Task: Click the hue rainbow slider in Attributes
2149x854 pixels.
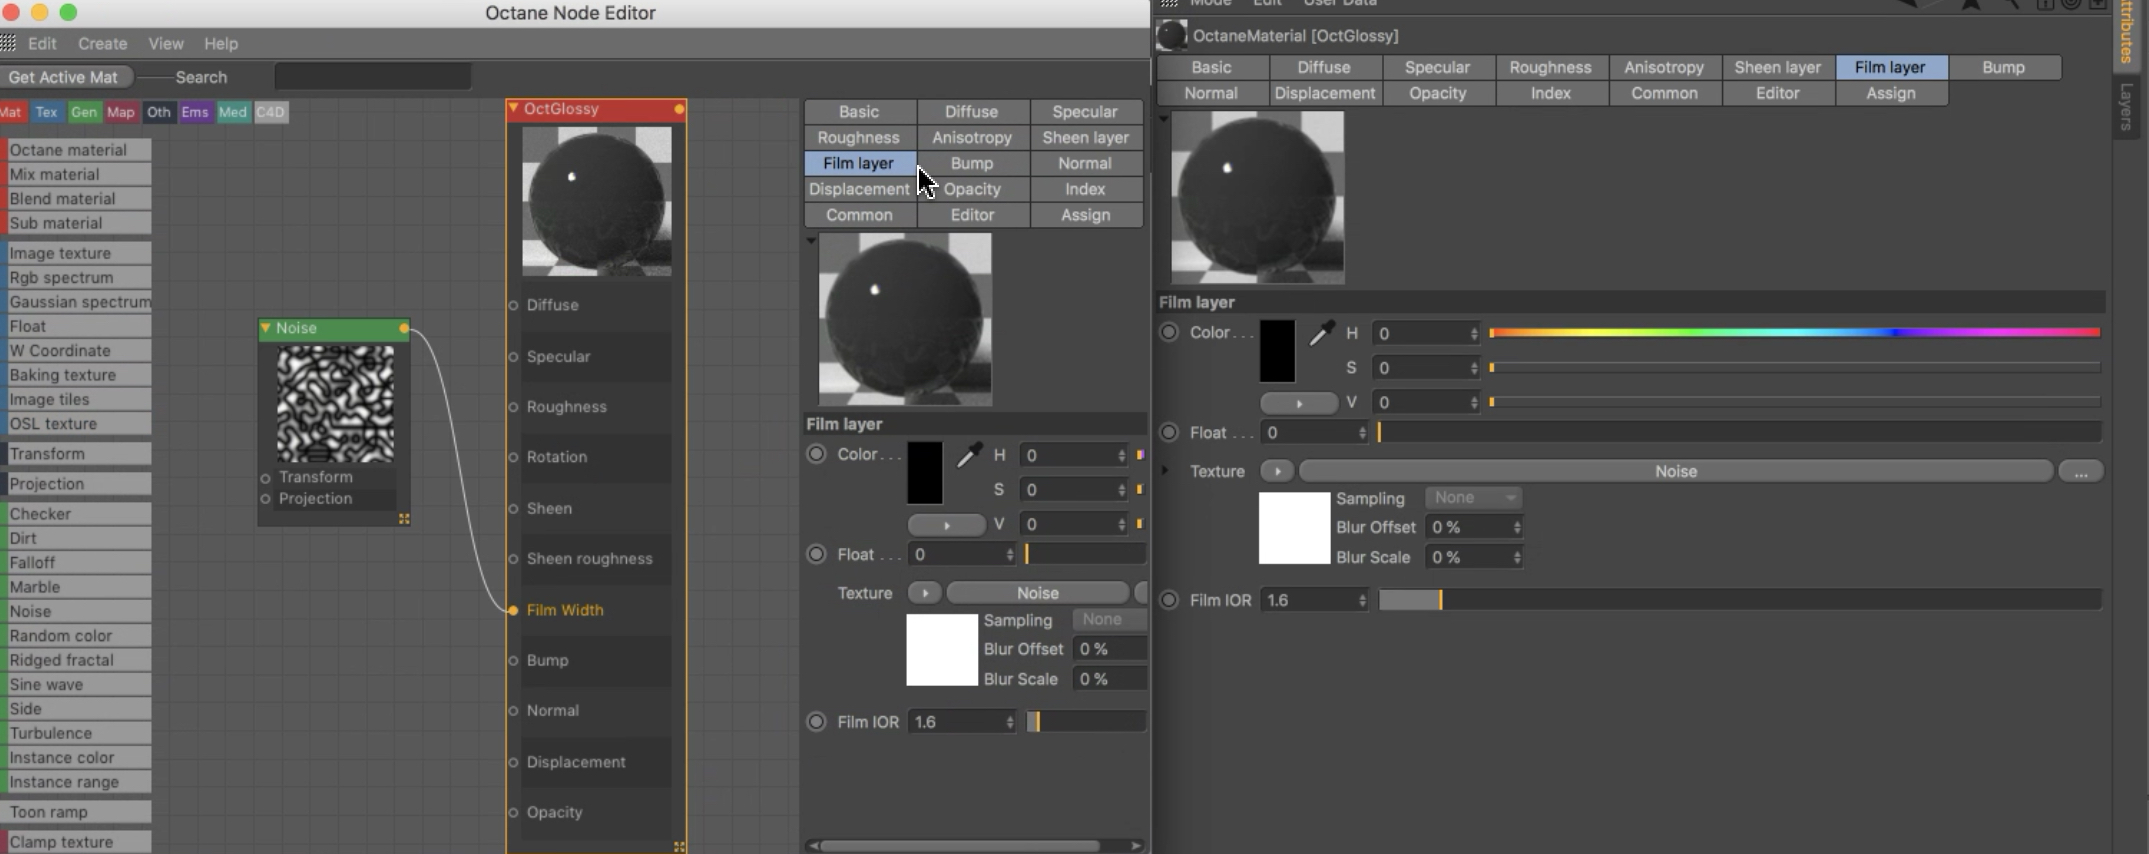Action: (1795, 333)
